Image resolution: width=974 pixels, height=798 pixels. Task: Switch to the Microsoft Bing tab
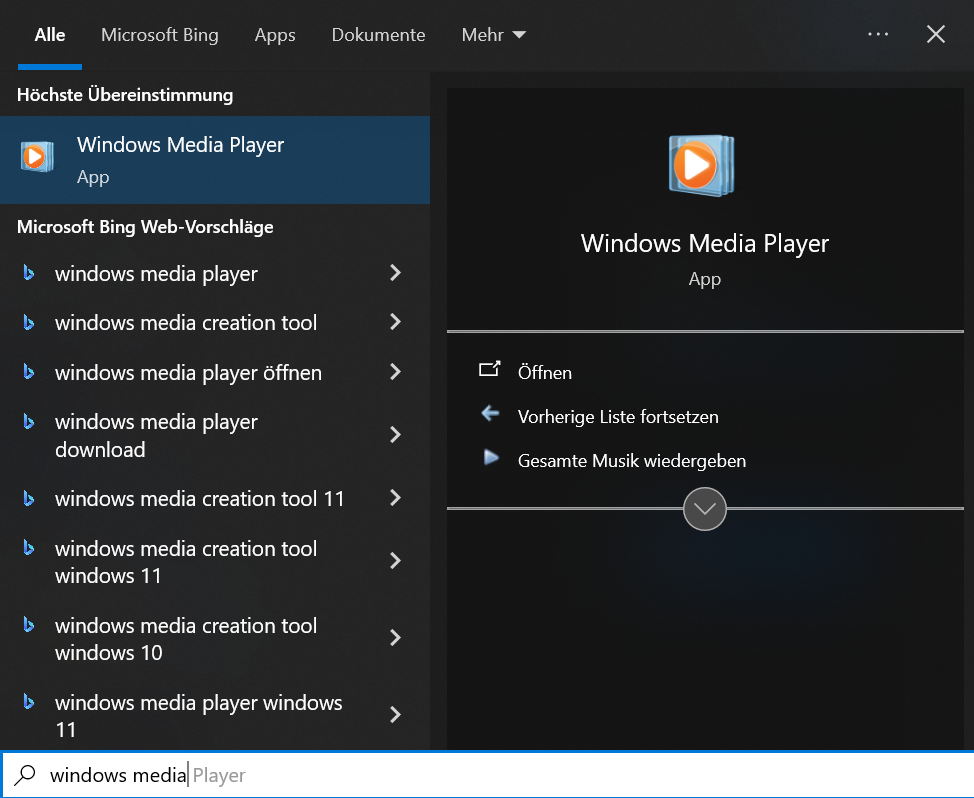(x=160, y=35)
